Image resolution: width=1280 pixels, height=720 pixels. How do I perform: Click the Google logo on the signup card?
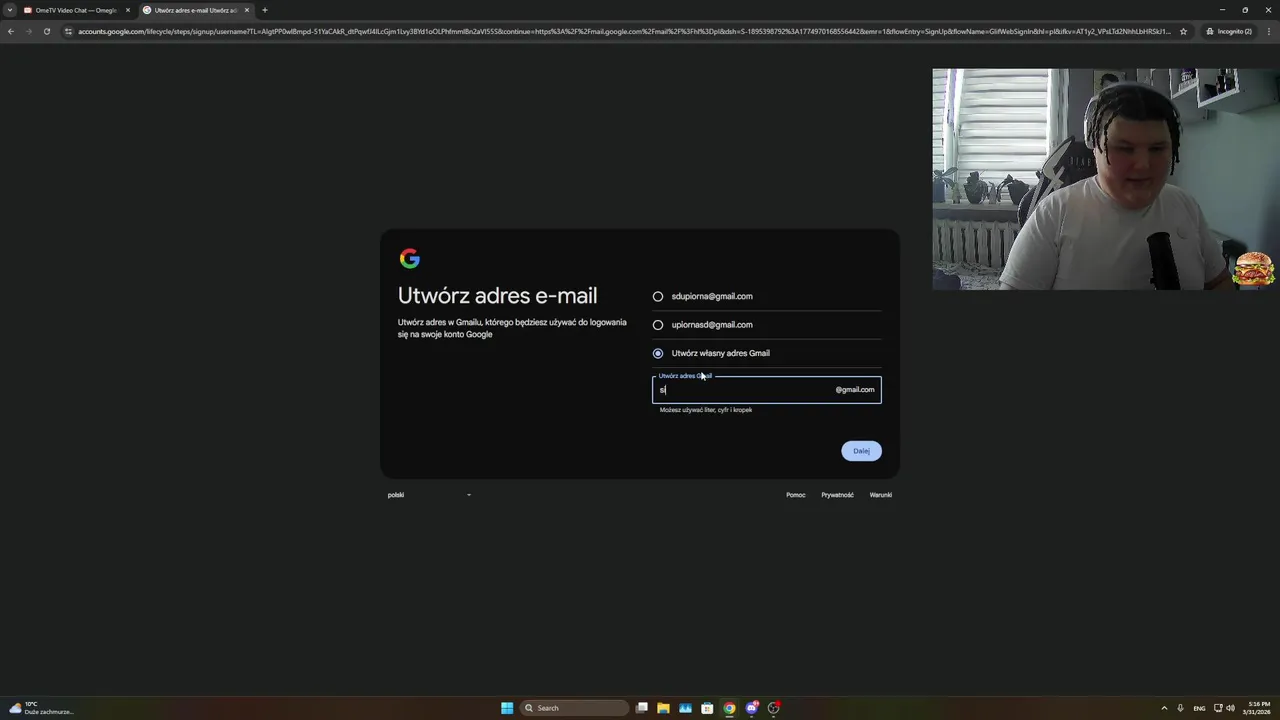pos(410,259)
